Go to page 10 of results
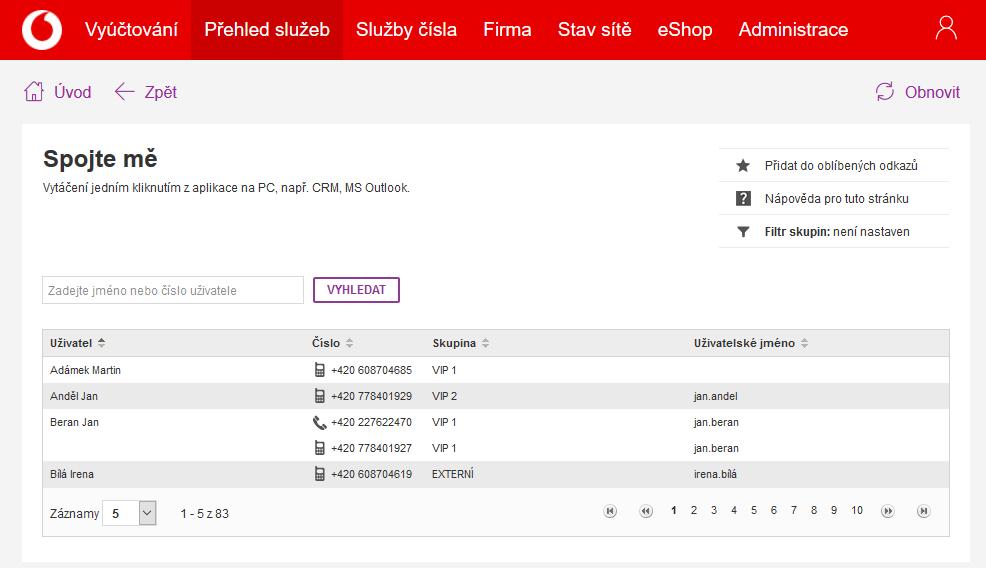Viewport: 986px width, 568px height. (x=857, y=510)
